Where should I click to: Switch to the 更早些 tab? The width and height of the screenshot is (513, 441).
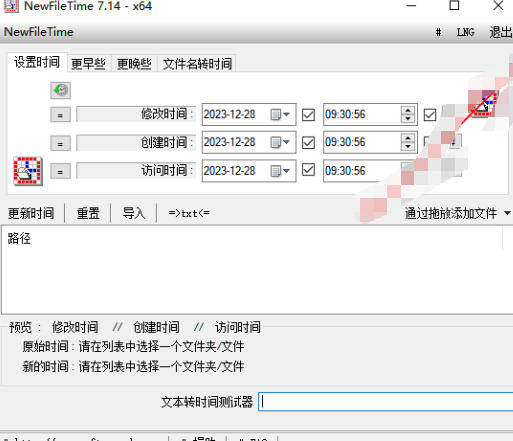pos(88,64)
